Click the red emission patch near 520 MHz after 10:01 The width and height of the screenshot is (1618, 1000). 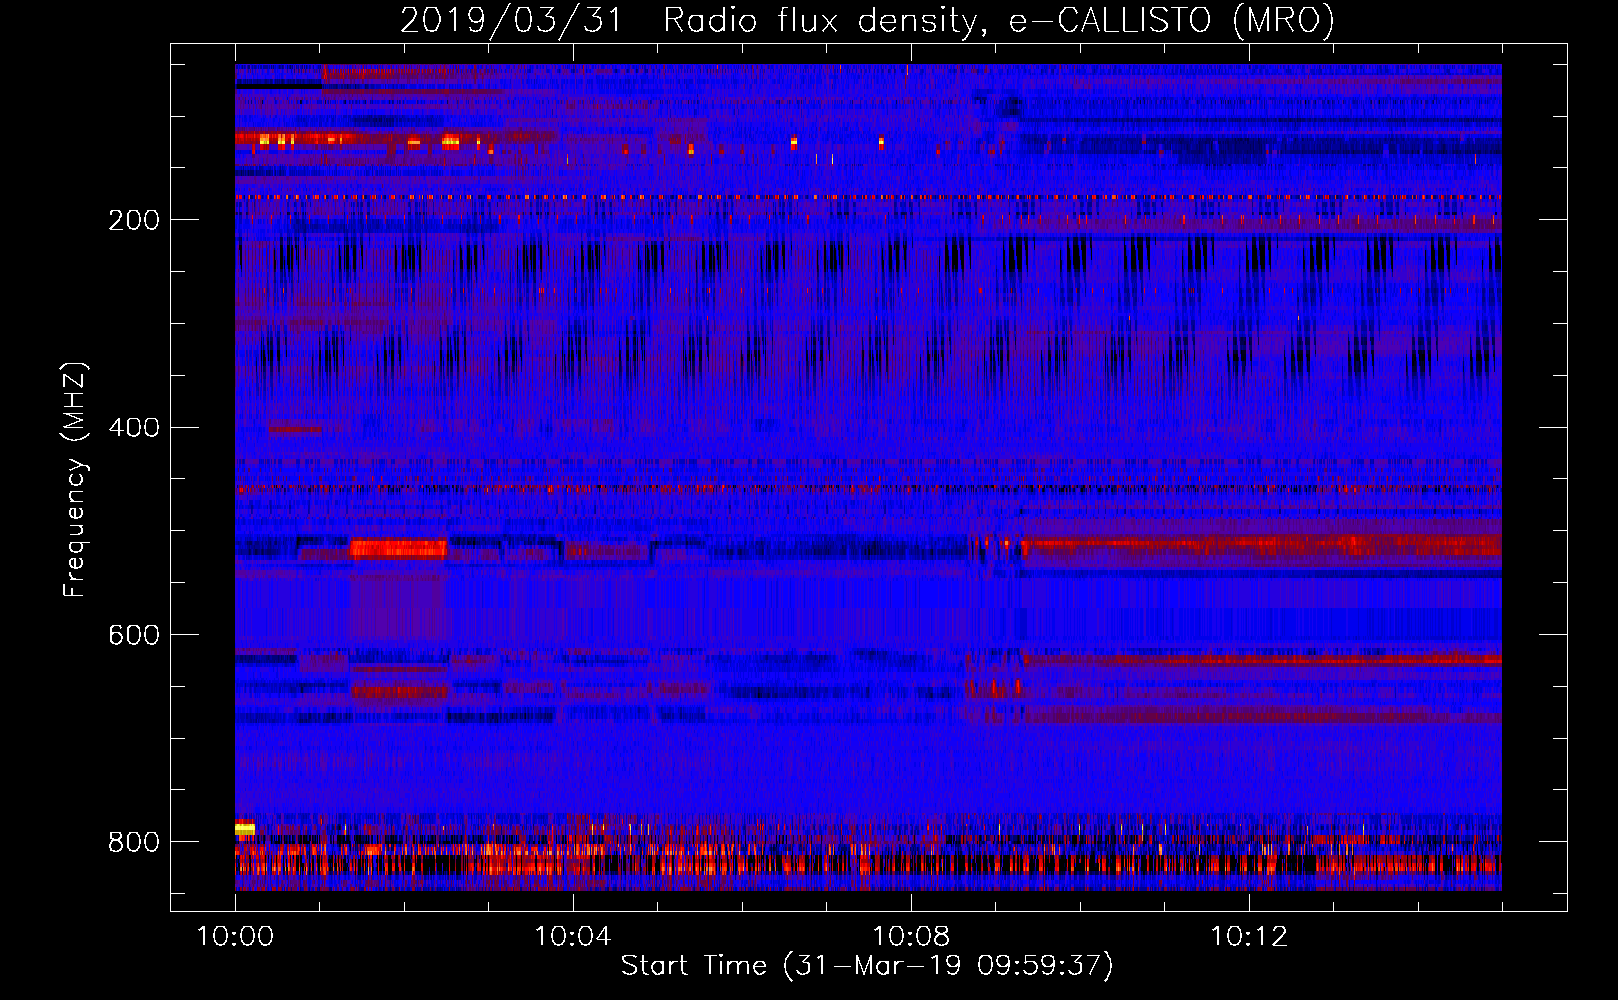click(x=398, y=548)
